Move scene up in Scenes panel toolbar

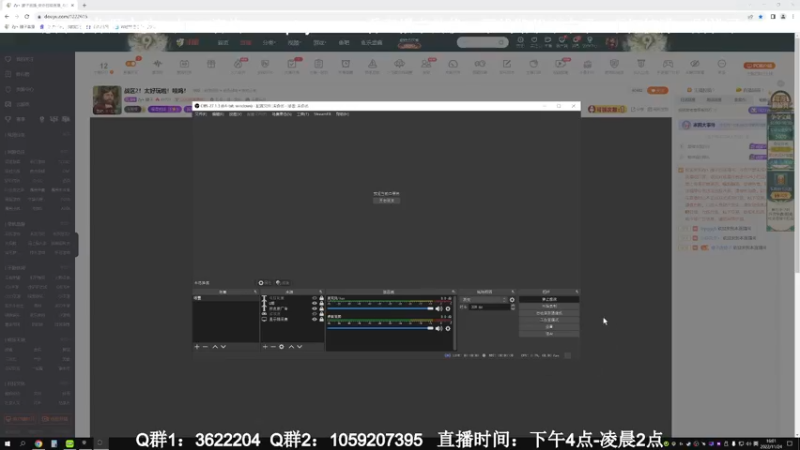coord(215,347)
